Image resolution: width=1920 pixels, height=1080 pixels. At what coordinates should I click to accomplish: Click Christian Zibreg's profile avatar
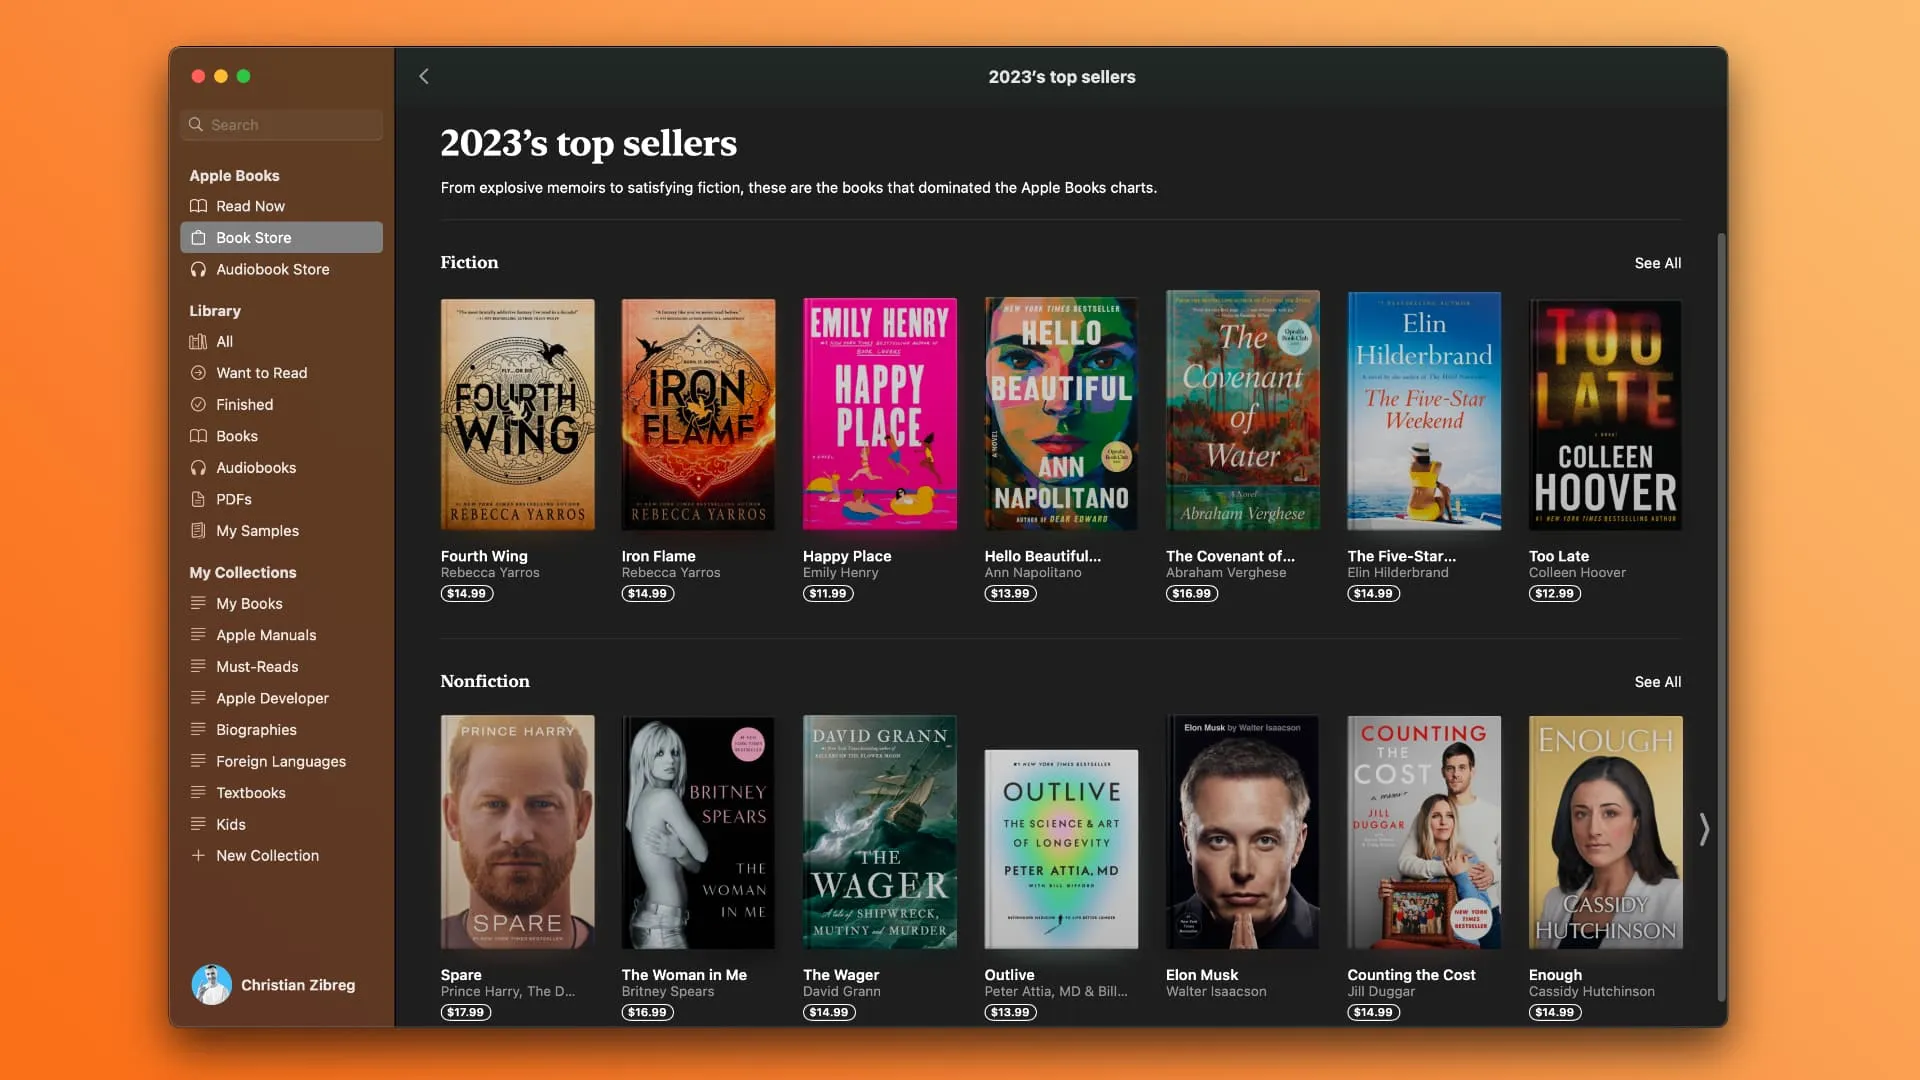(x=212, y=985)
